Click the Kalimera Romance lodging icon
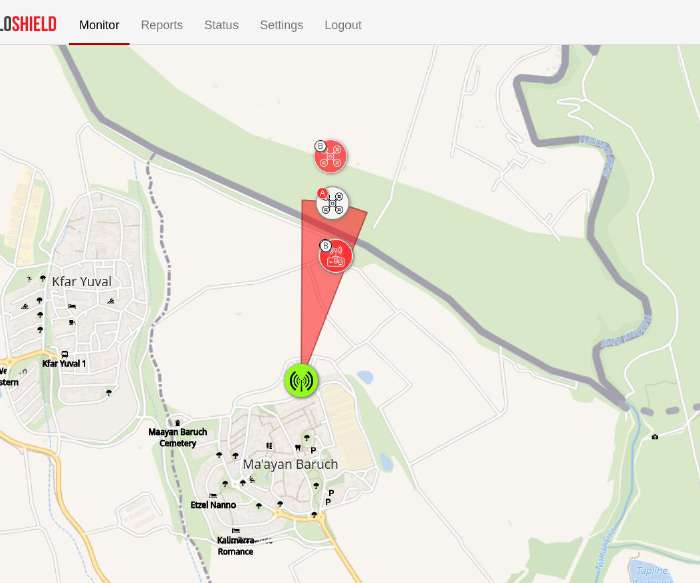 (236, 530)
